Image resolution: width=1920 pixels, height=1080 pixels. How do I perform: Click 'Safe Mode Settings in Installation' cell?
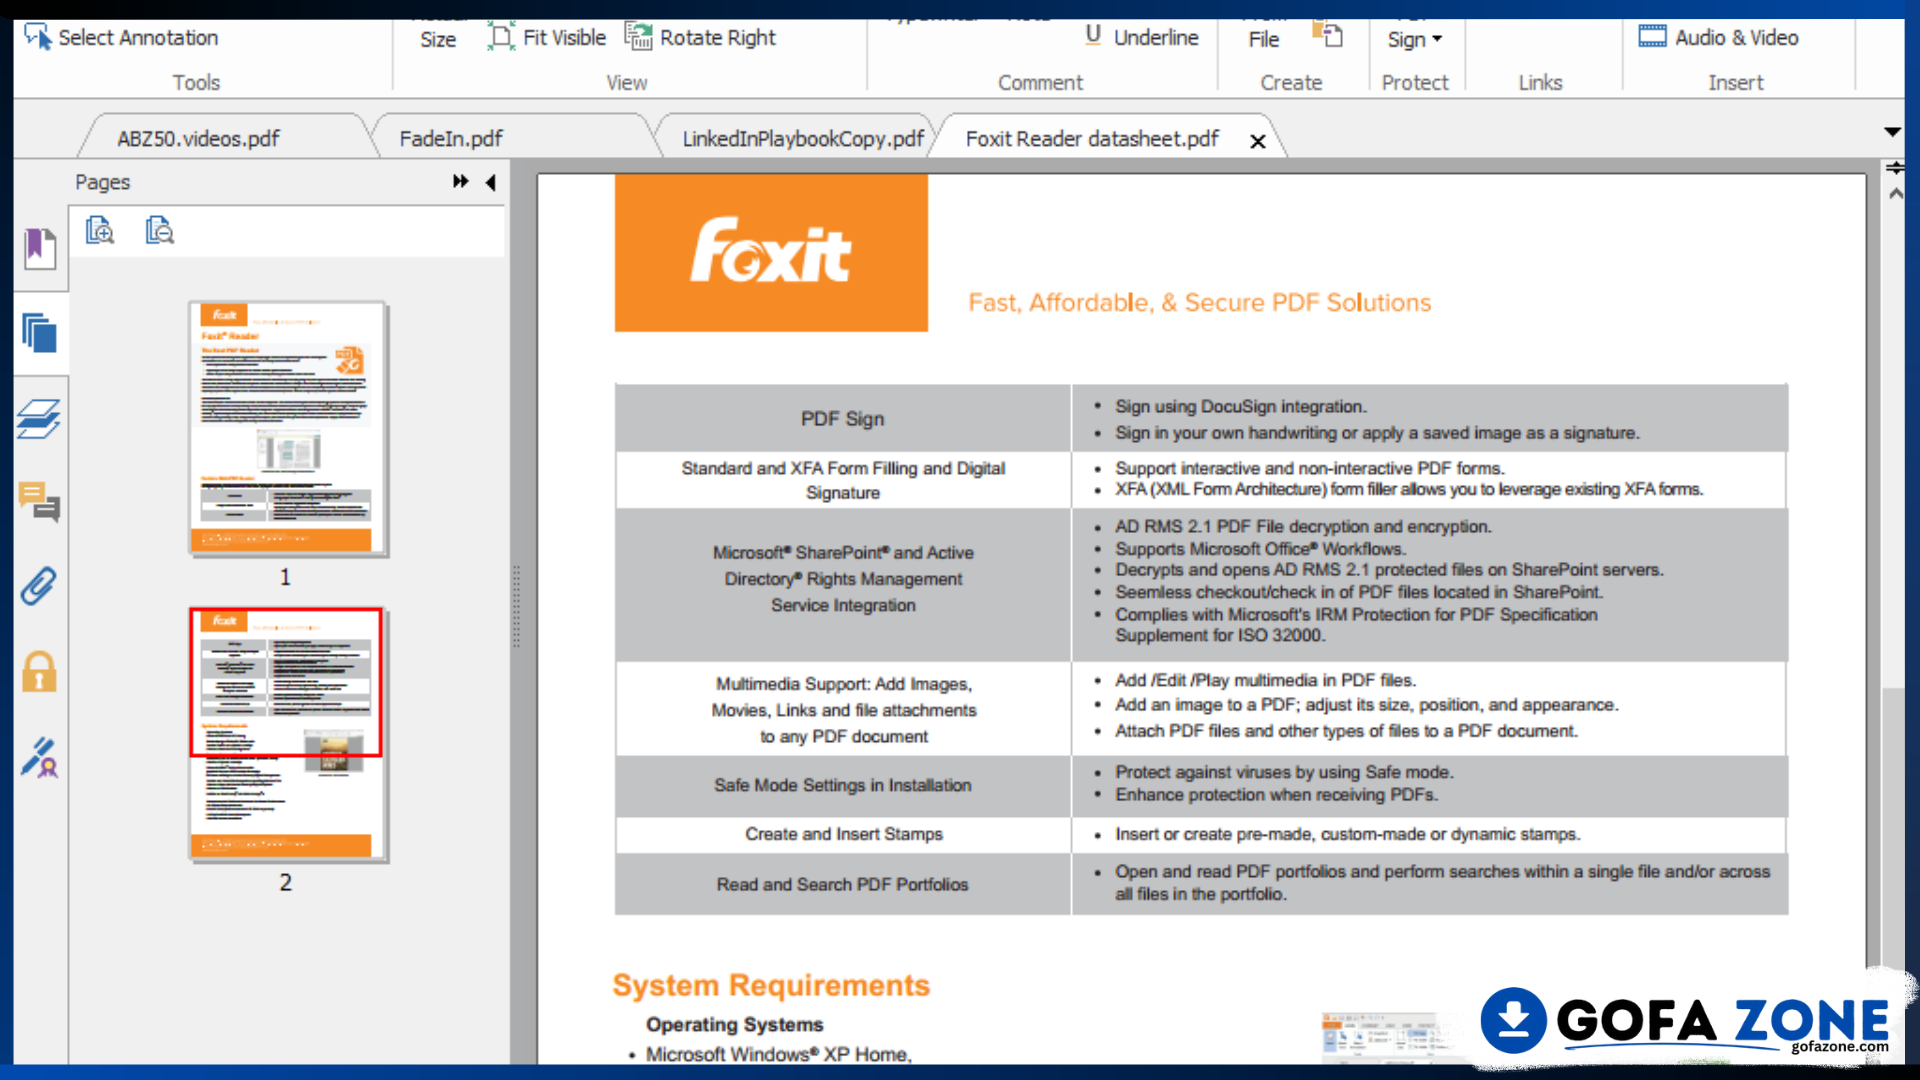[x=843, y=785]
